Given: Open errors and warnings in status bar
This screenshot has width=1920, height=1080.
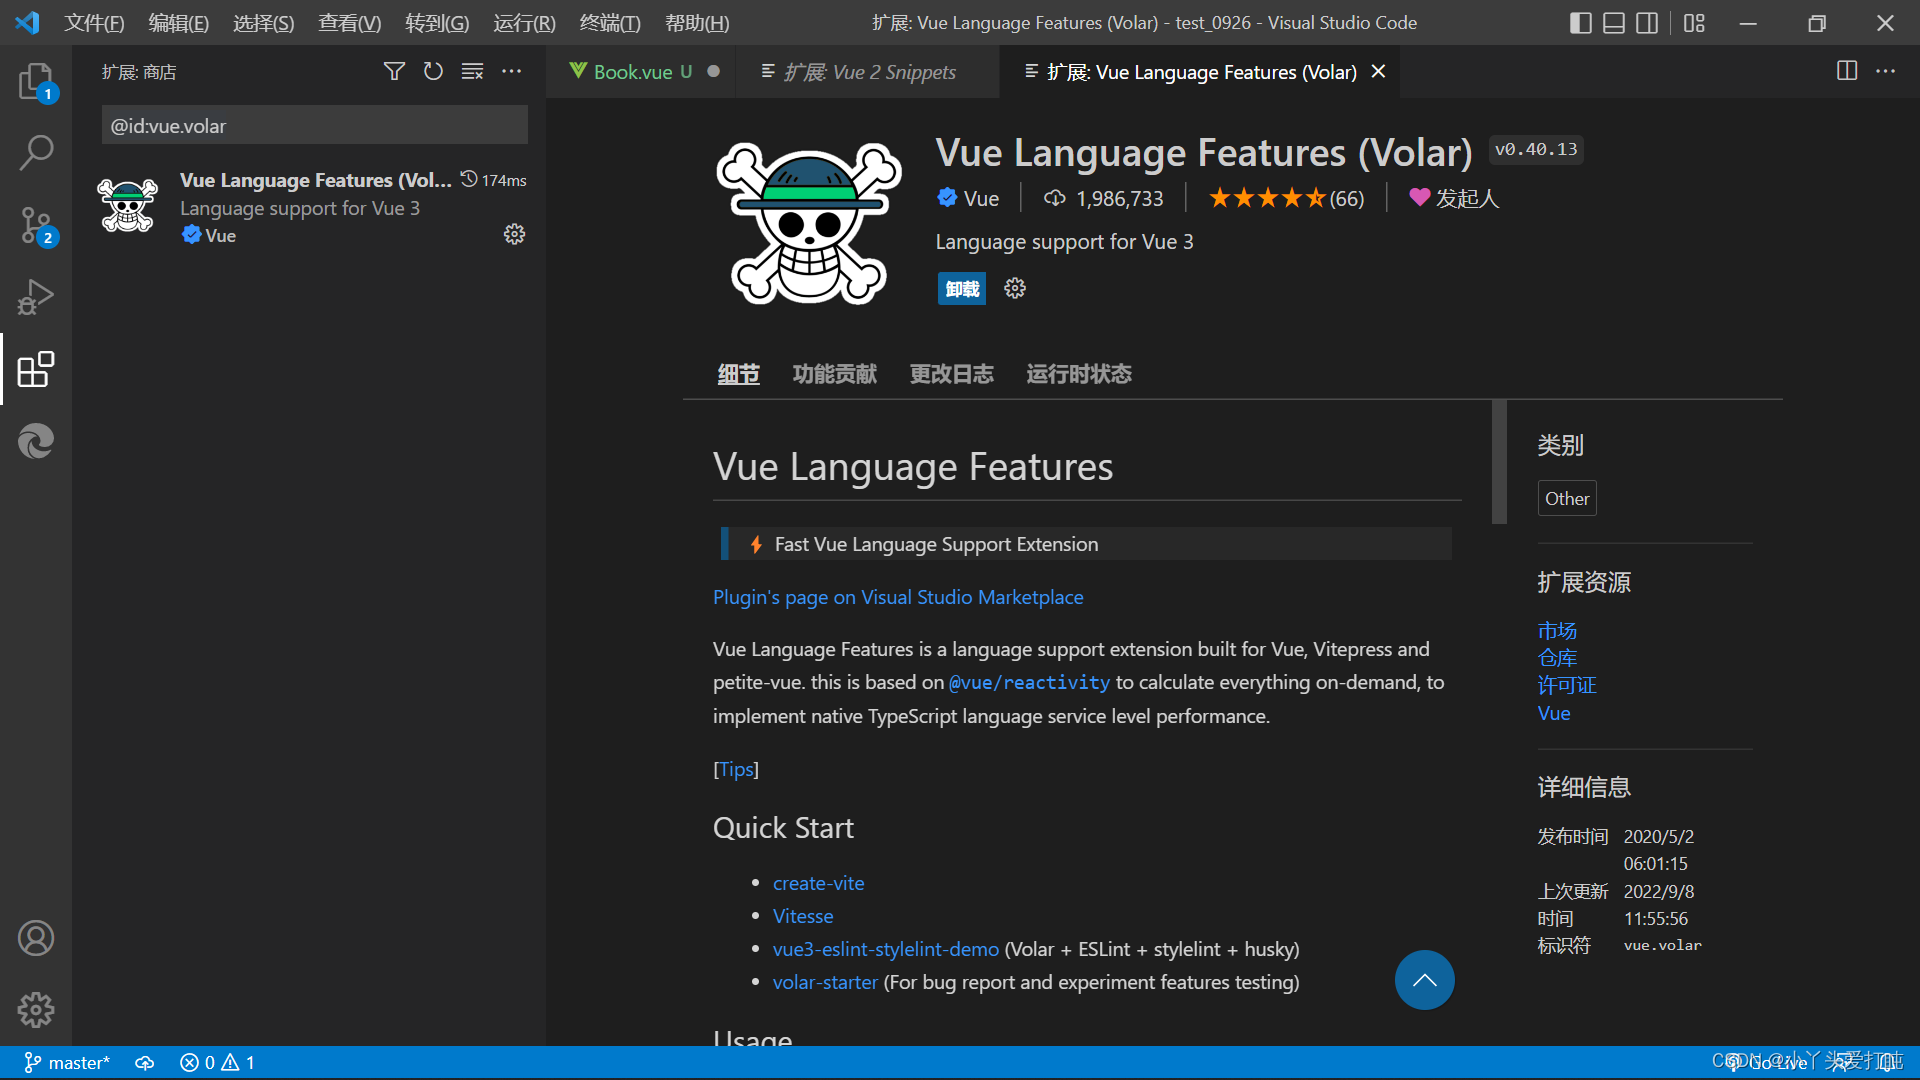Looking at the screenshot, I should click(217, 1062).
